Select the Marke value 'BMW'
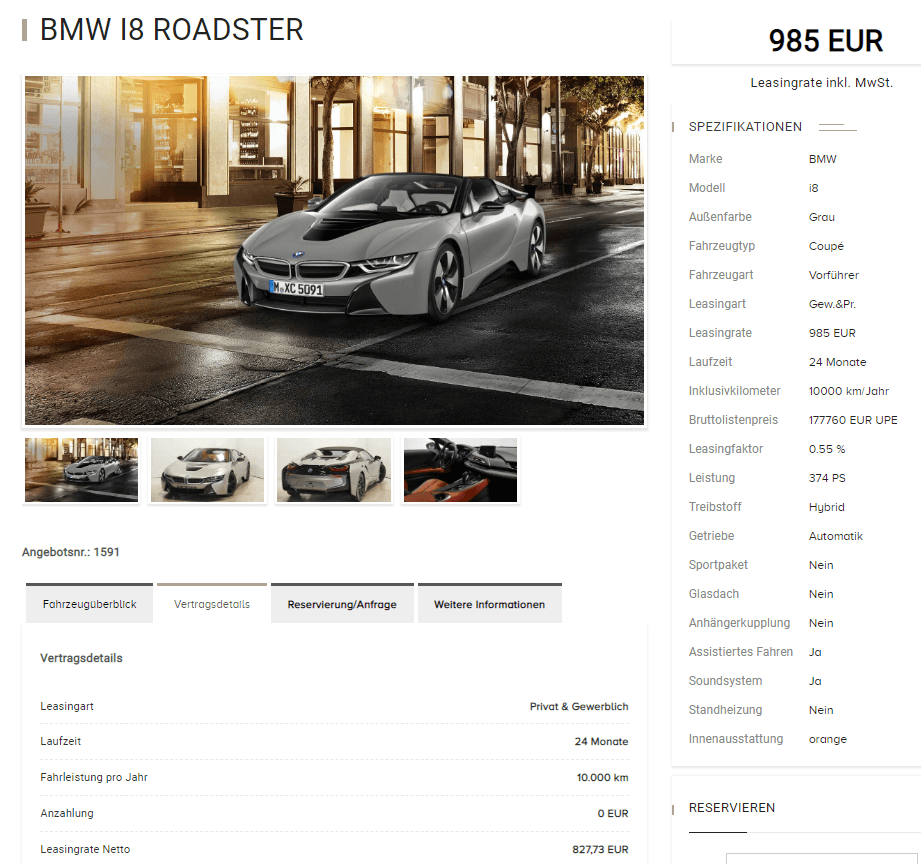The width and height of the screenshot is (921, 864). coord(822,159)
